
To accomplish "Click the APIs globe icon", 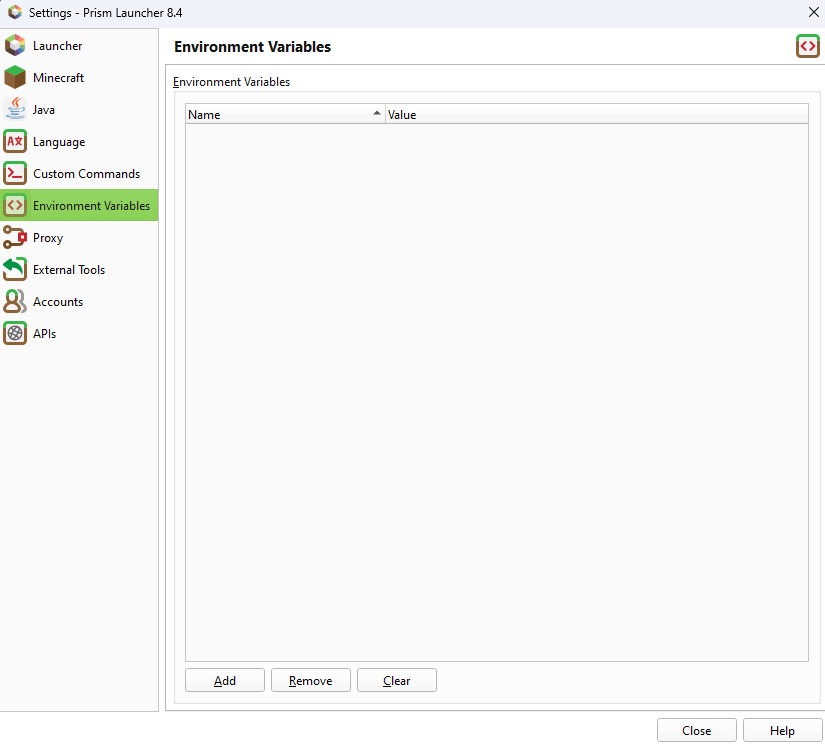I will click(x=16, y=333).
